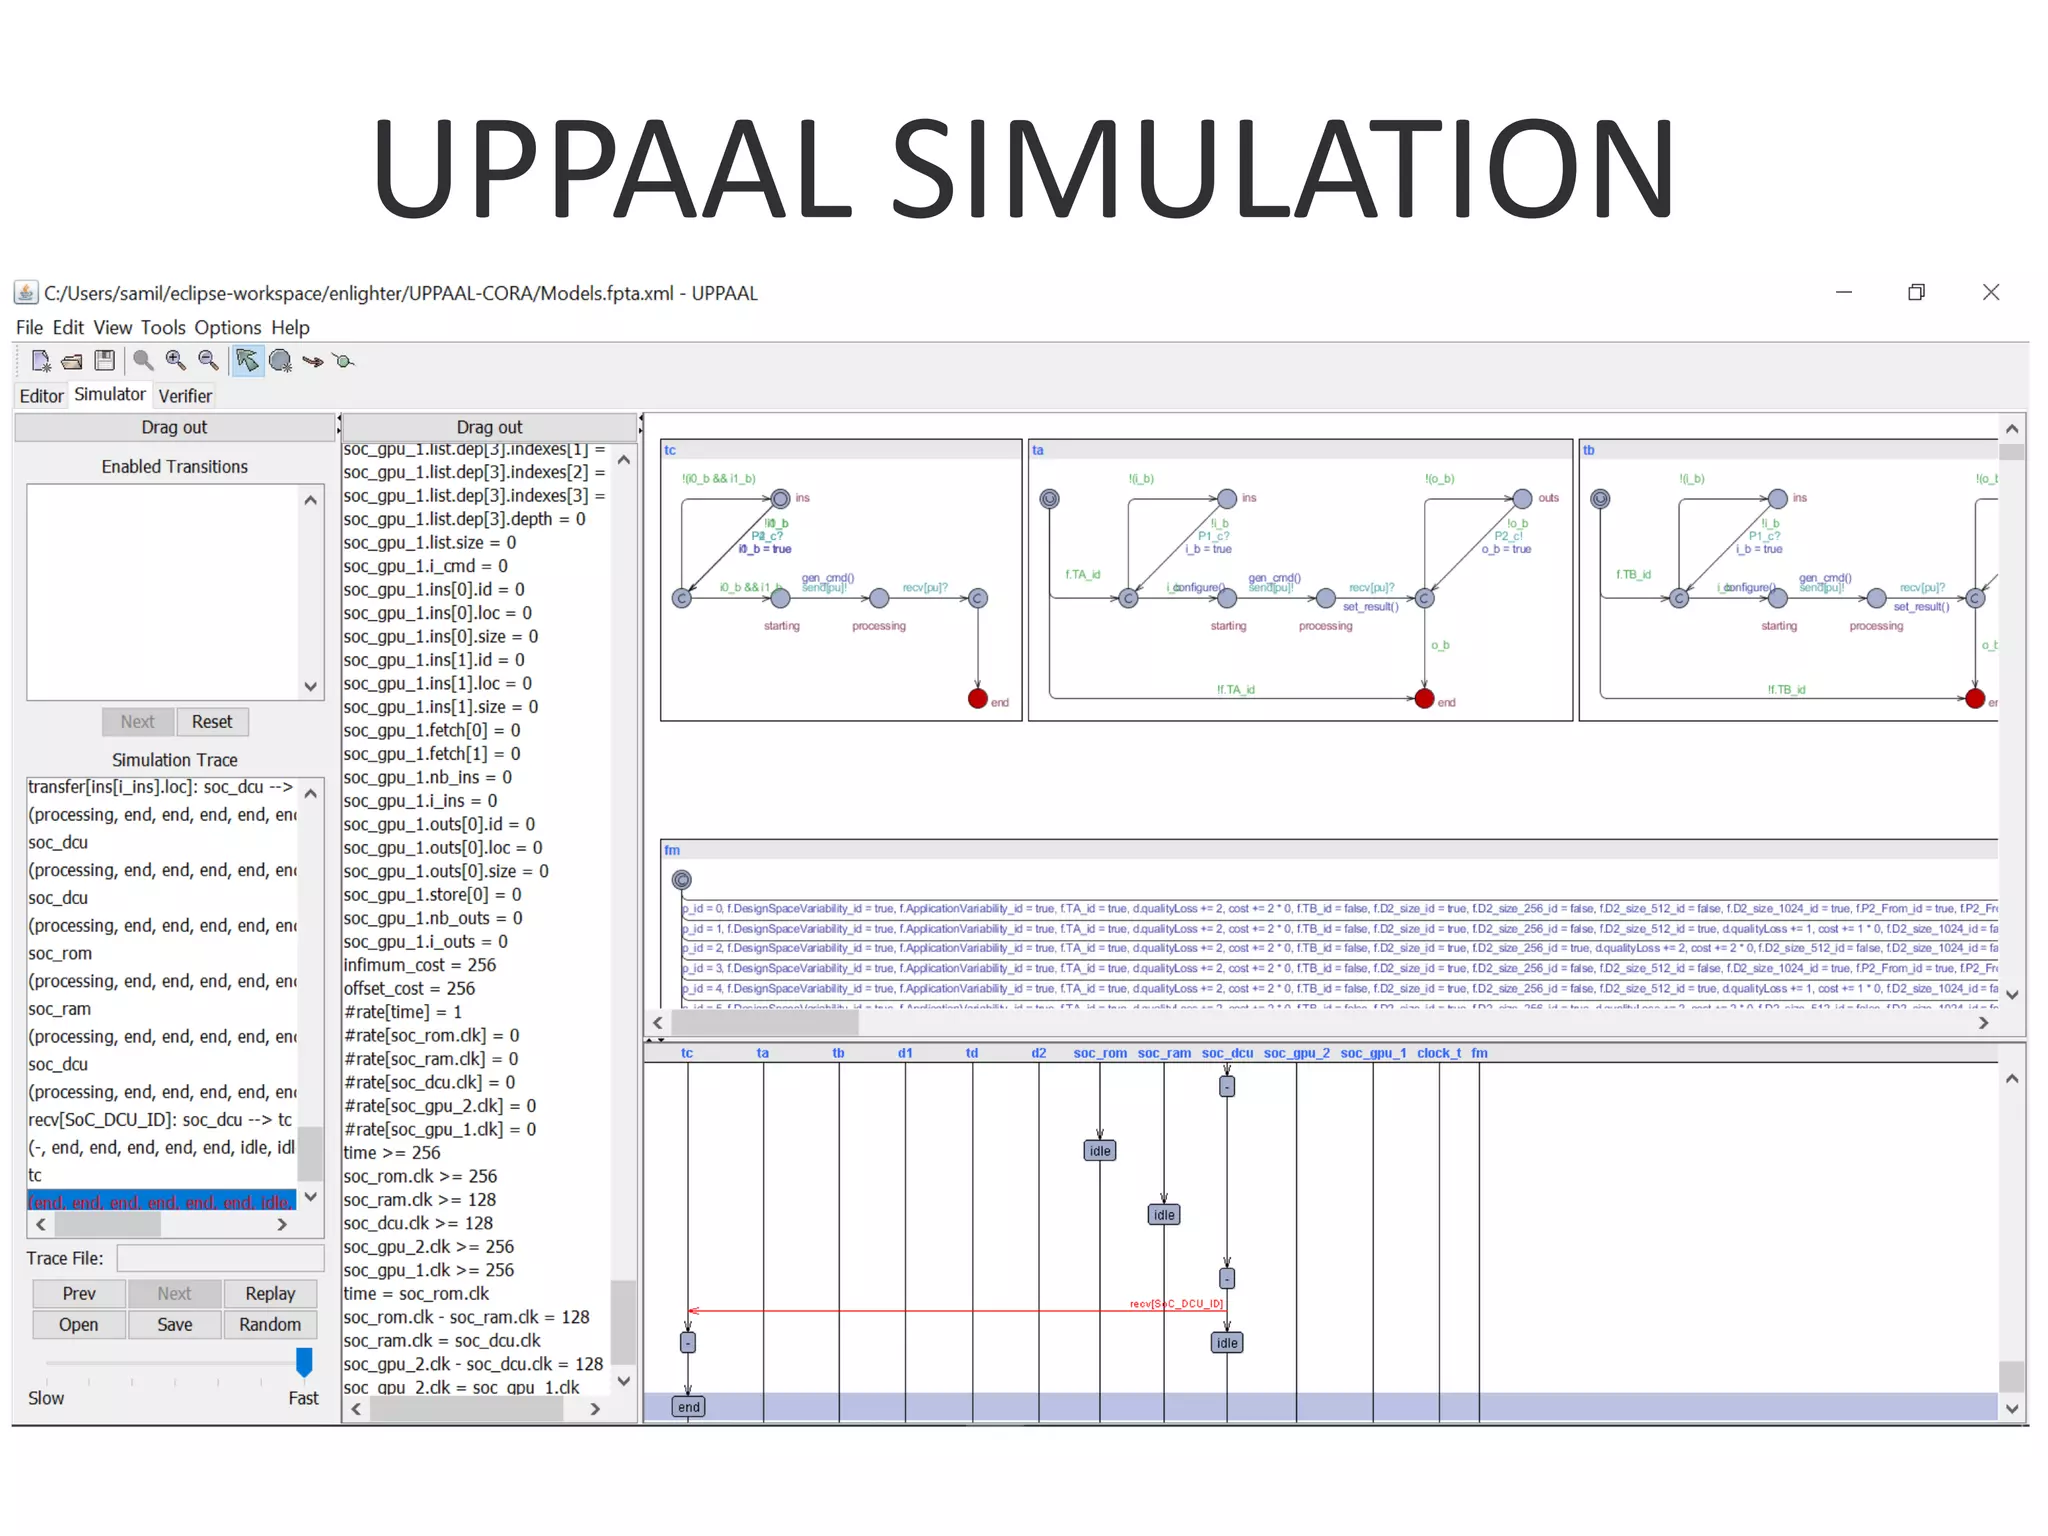The image size is (2048, 1536).
Task: Open the Help menu
Action: 290,327
